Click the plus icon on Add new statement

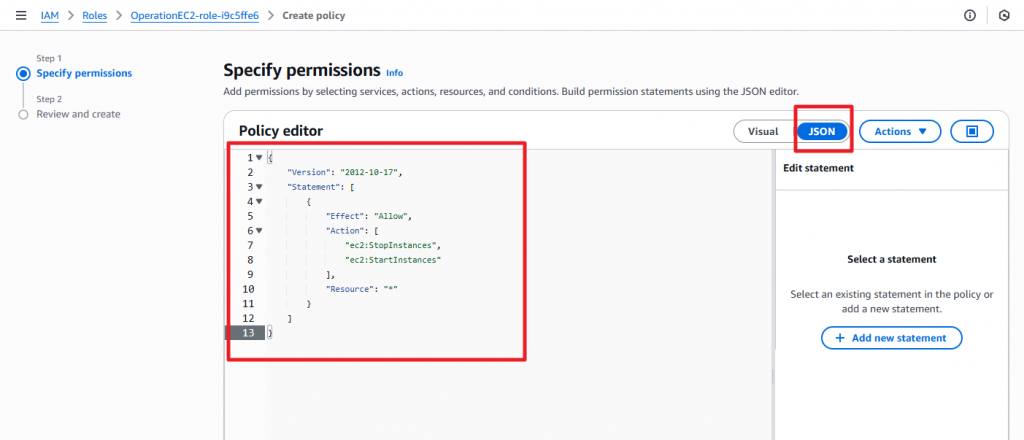tap(838, 338)
